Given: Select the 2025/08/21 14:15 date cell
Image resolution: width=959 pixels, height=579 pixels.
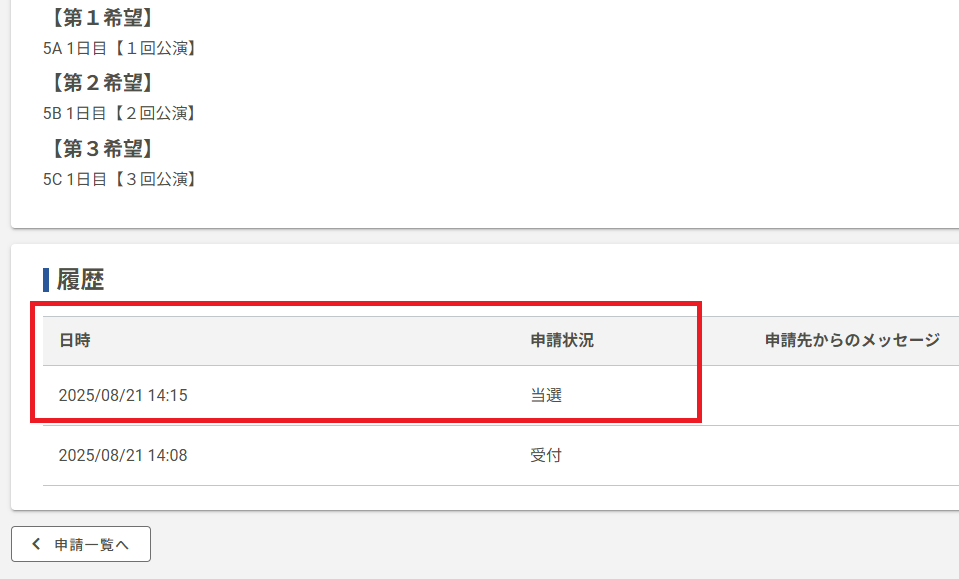Looking at the screenshot, I should (x=123, y=395).
